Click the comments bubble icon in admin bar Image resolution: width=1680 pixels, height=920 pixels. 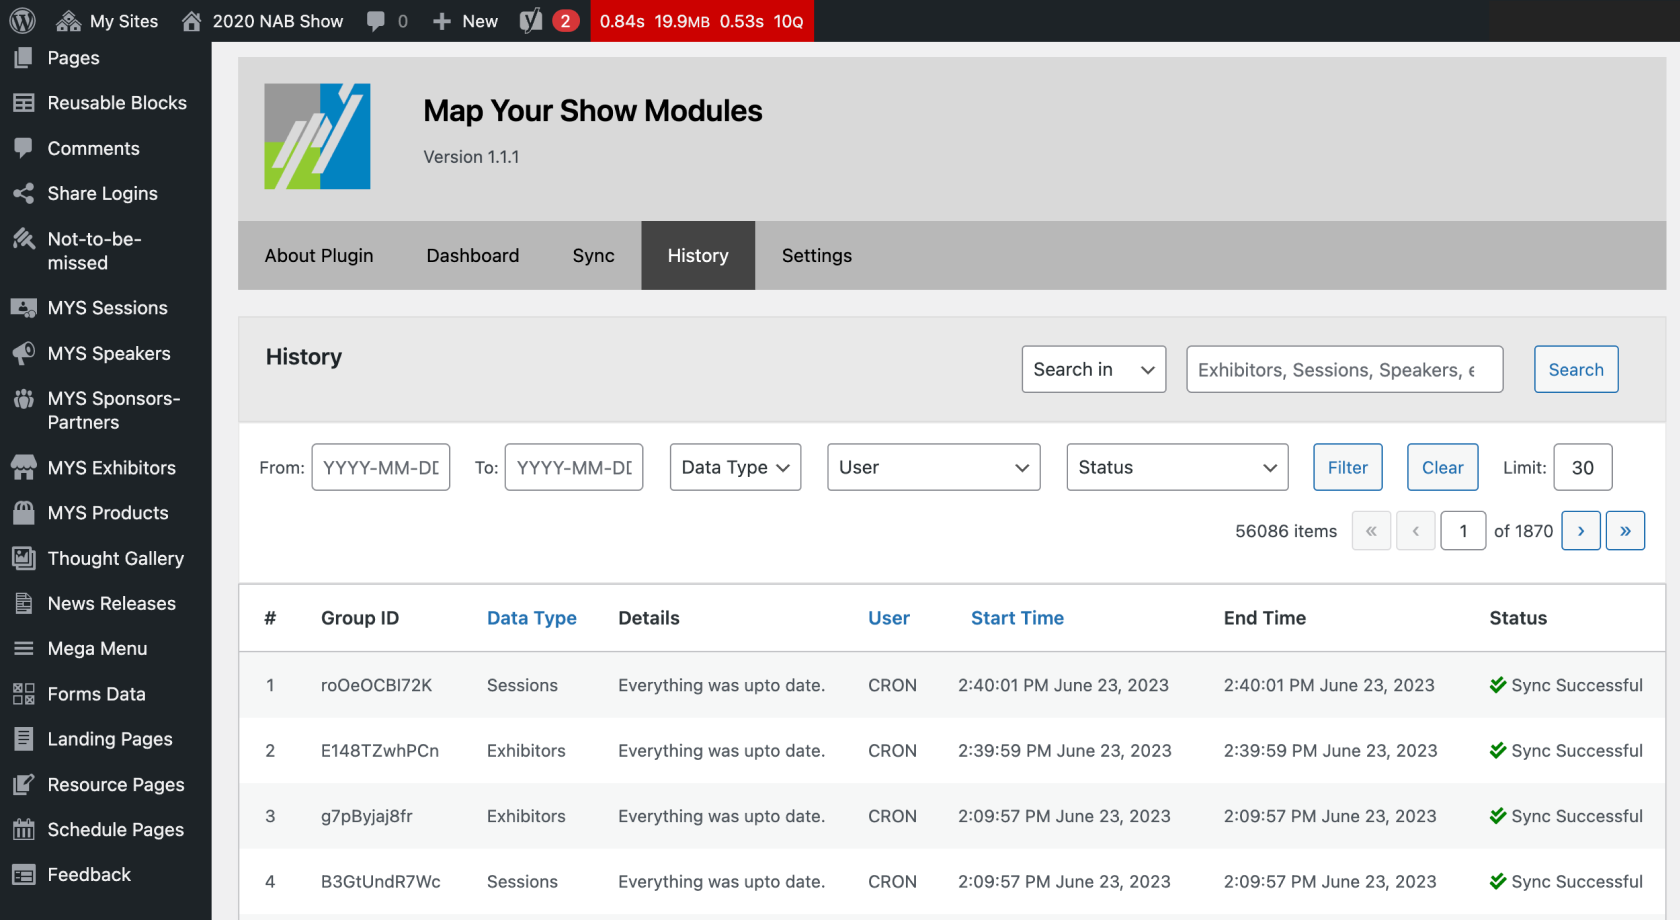(x=376, y=21)
